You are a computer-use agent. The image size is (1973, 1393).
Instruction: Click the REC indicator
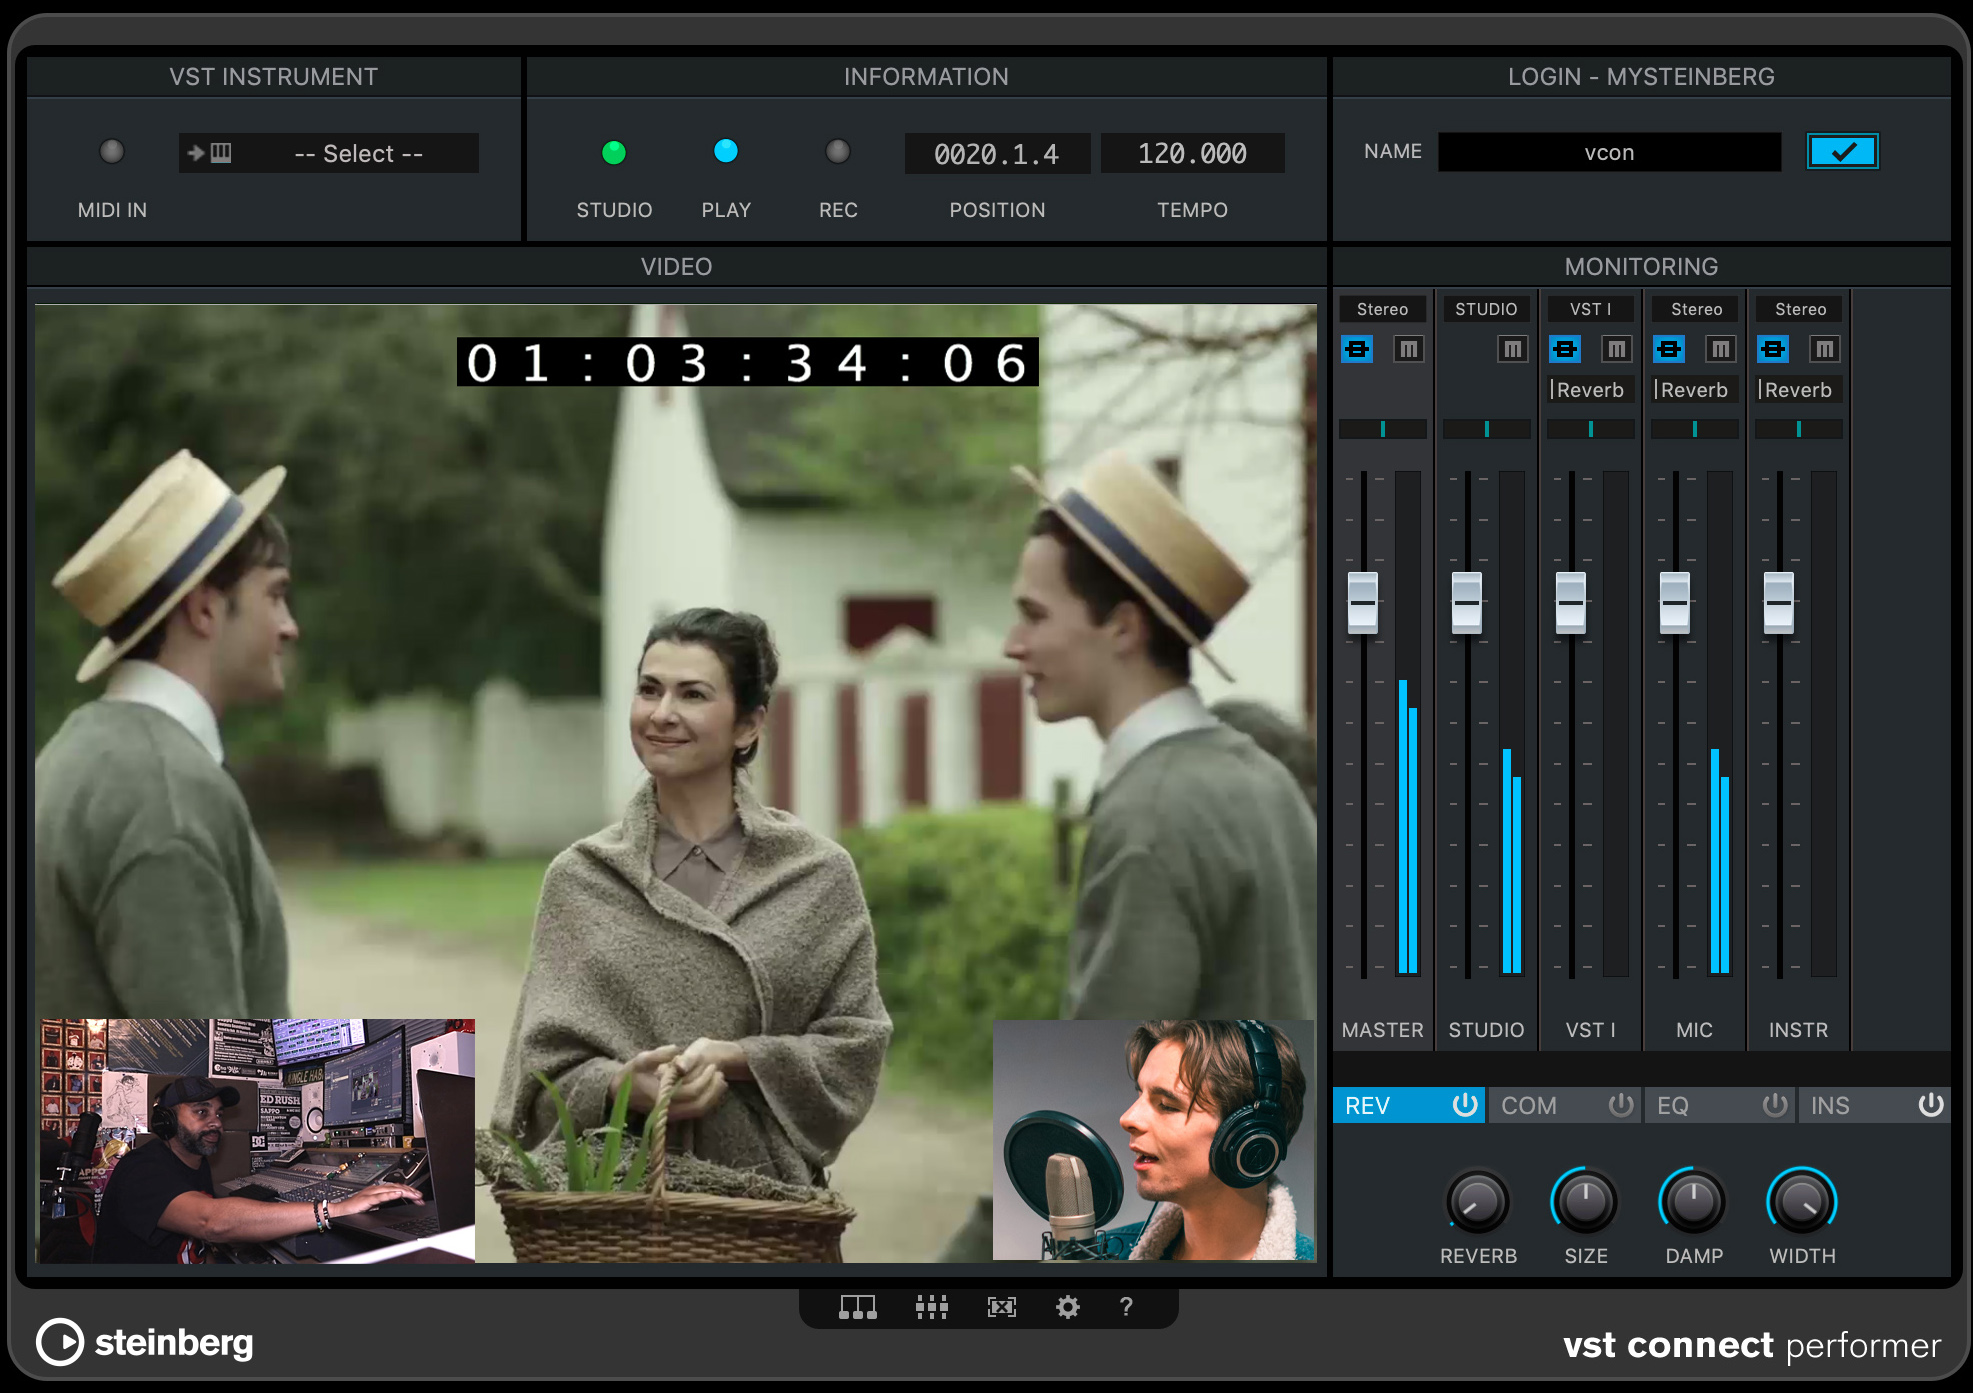838,151
